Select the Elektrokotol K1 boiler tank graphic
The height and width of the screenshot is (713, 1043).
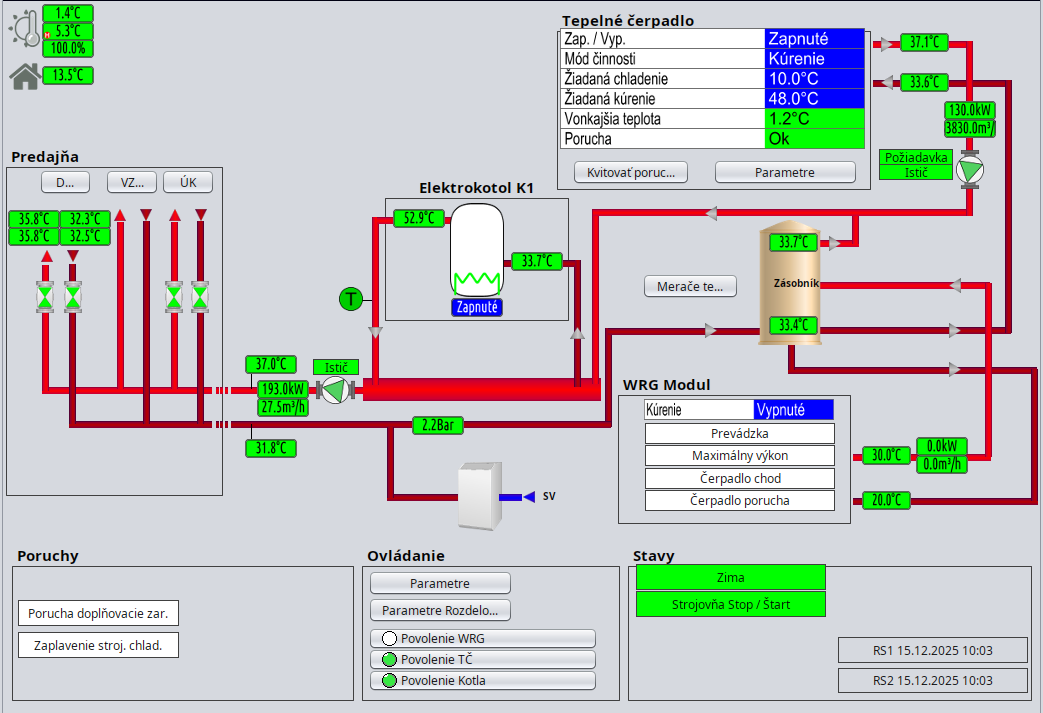pos(476,252)
